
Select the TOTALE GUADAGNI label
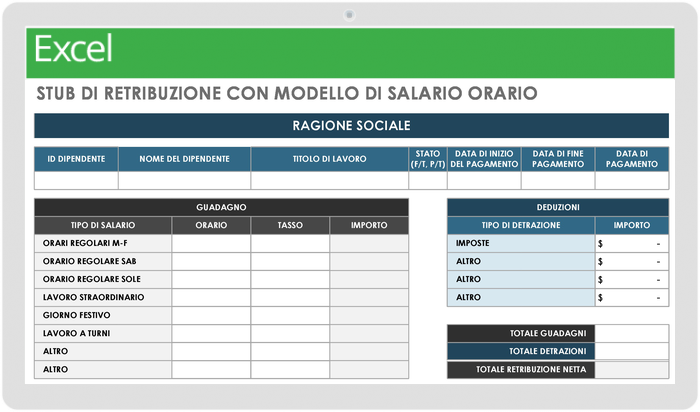click(x=521, y=333)
